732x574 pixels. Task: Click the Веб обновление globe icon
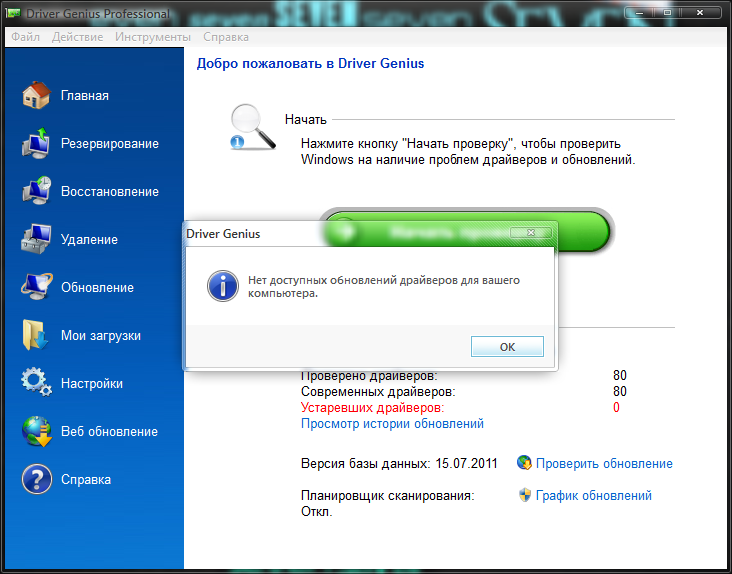coord(36,431)
